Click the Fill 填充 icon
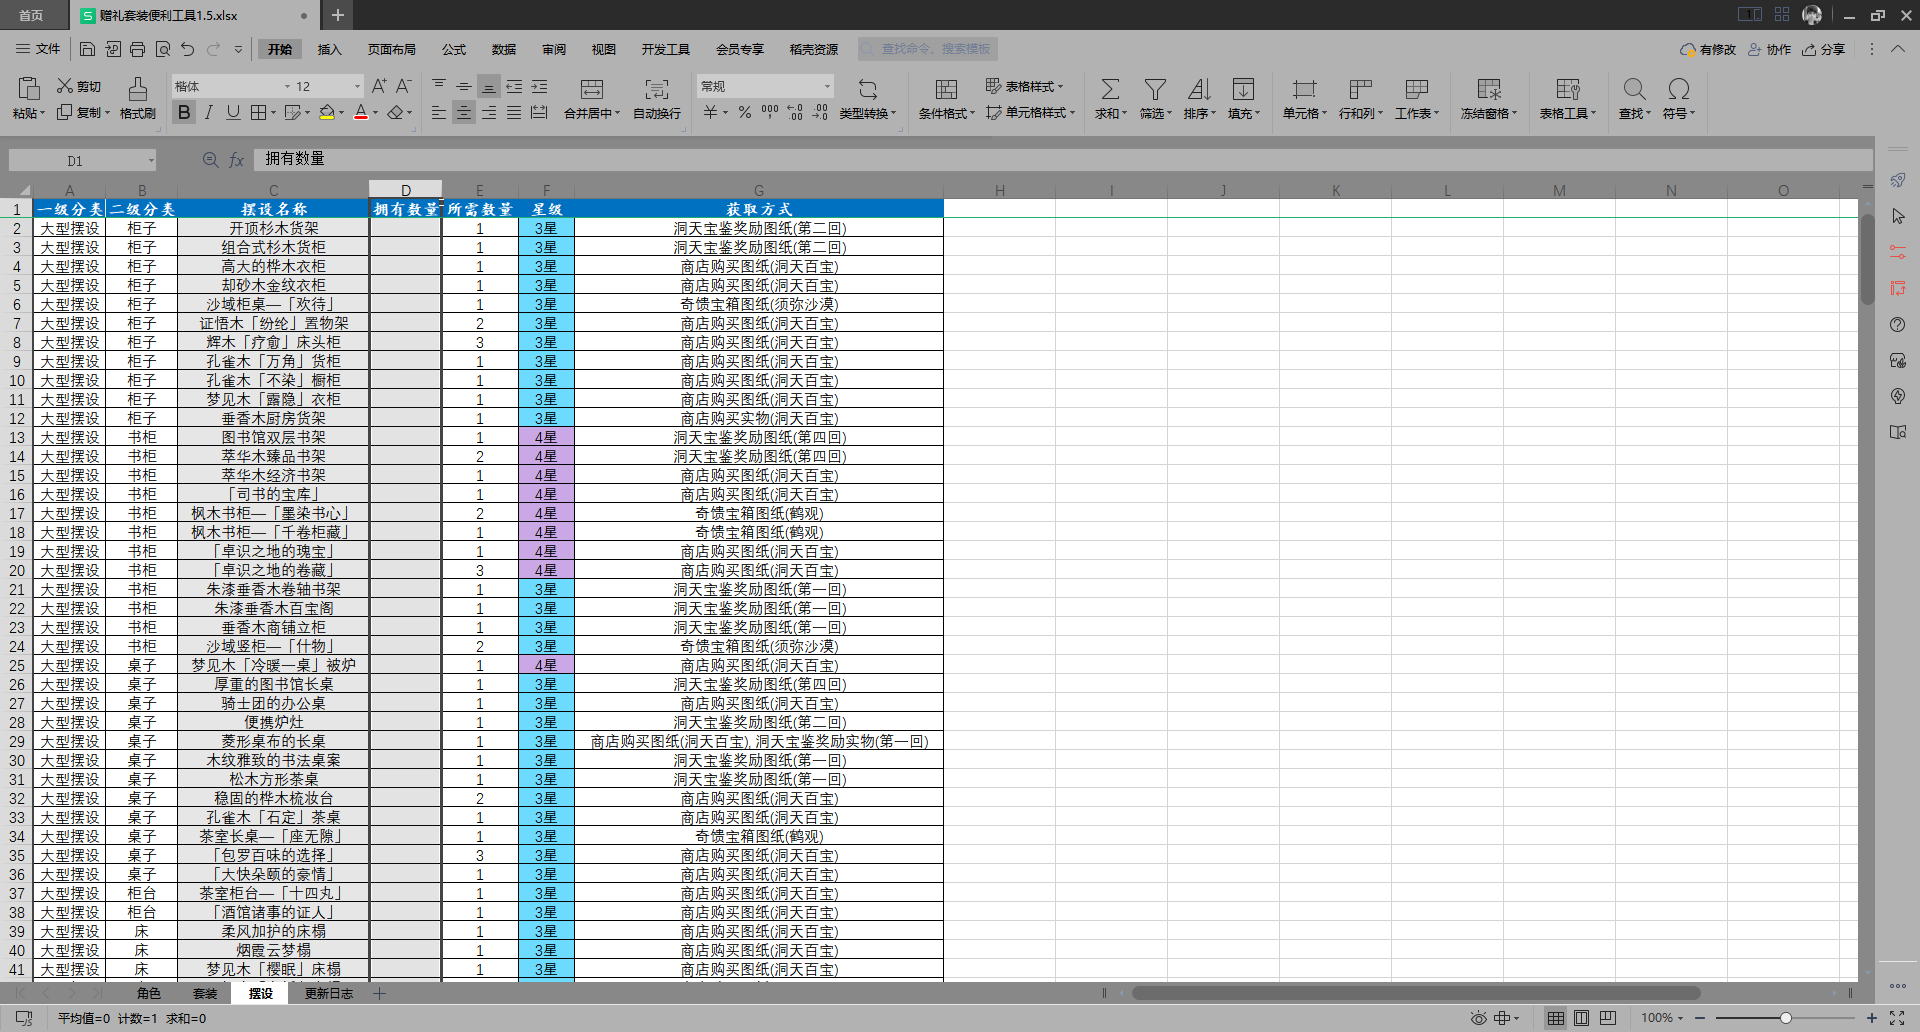The height and width of the screenshot is (1032, 1920). 1243,89
